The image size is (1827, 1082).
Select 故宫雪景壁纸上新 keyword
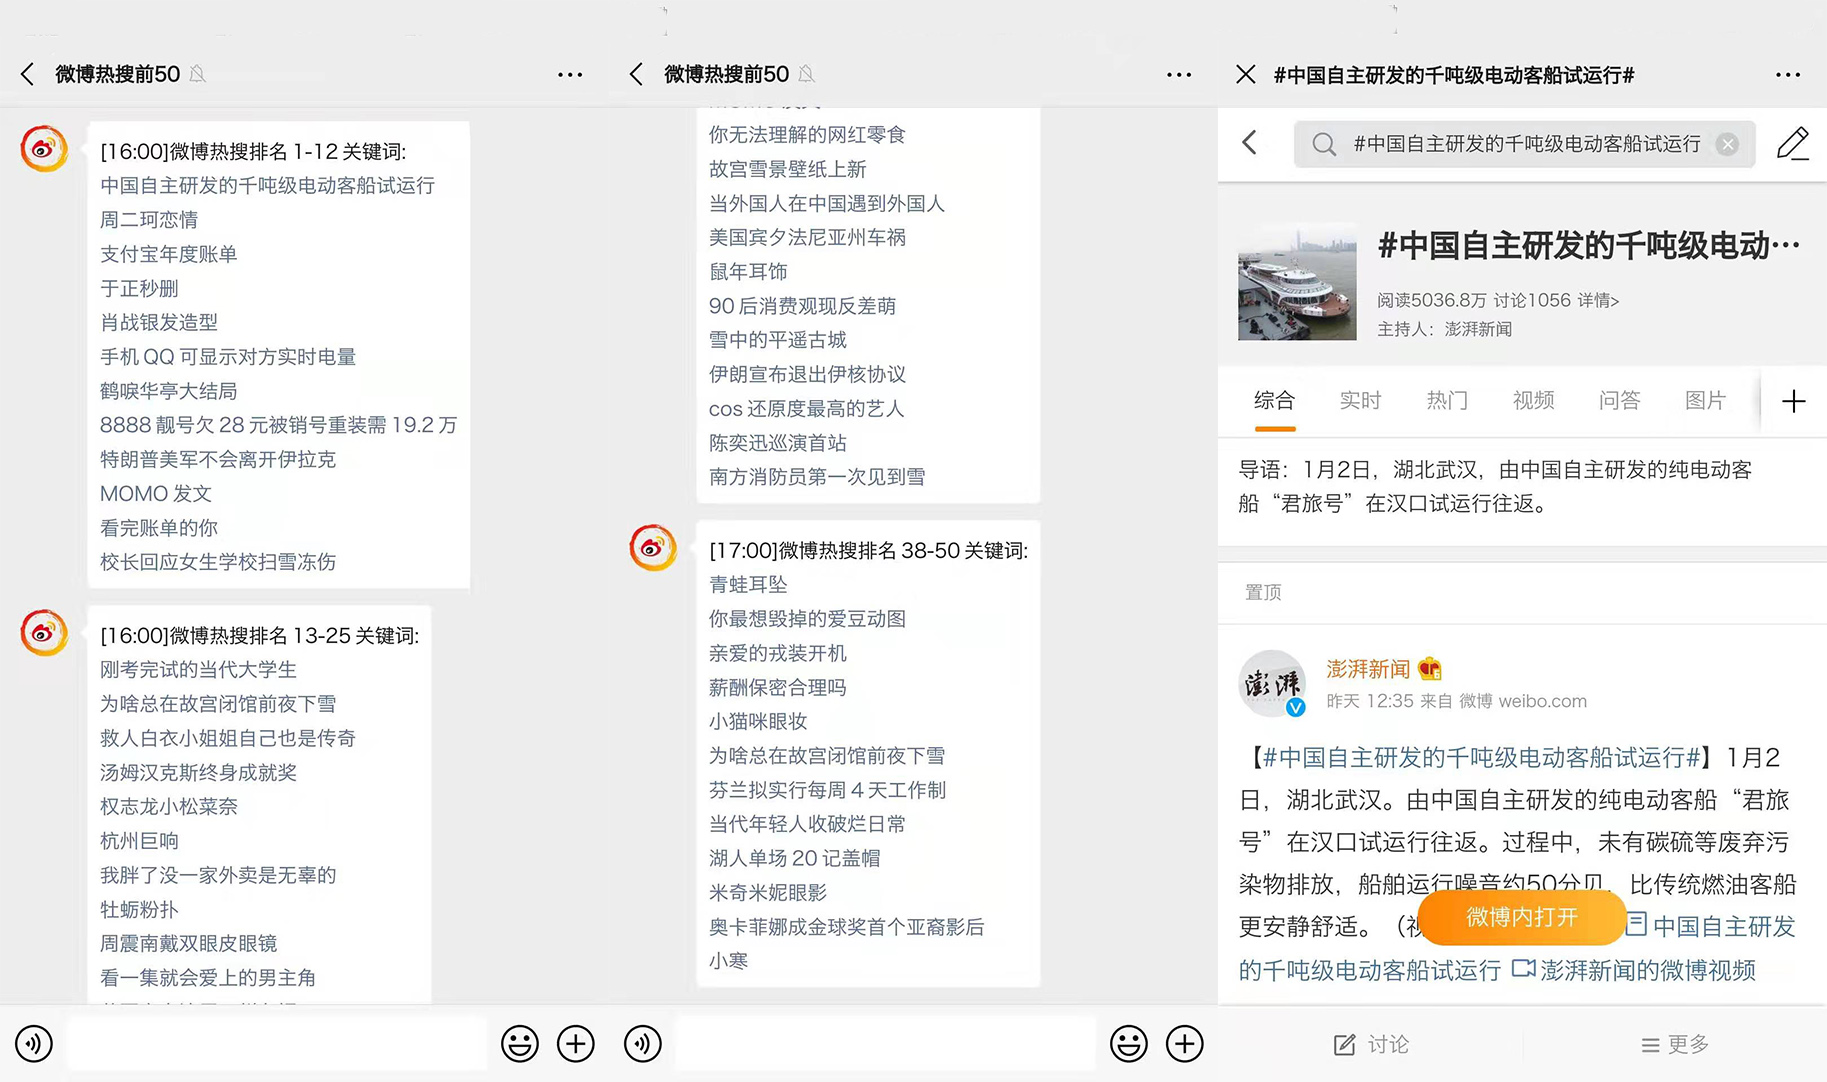click(788, 169)
